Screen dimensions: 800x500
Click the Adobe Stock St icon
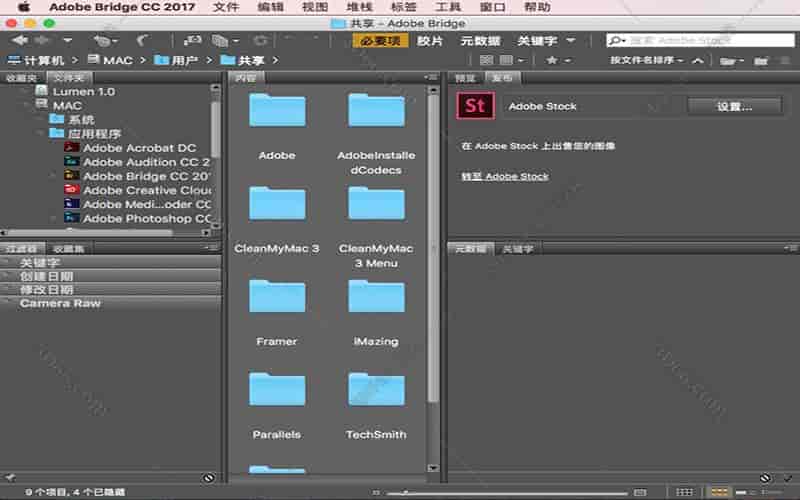[474, 106]
